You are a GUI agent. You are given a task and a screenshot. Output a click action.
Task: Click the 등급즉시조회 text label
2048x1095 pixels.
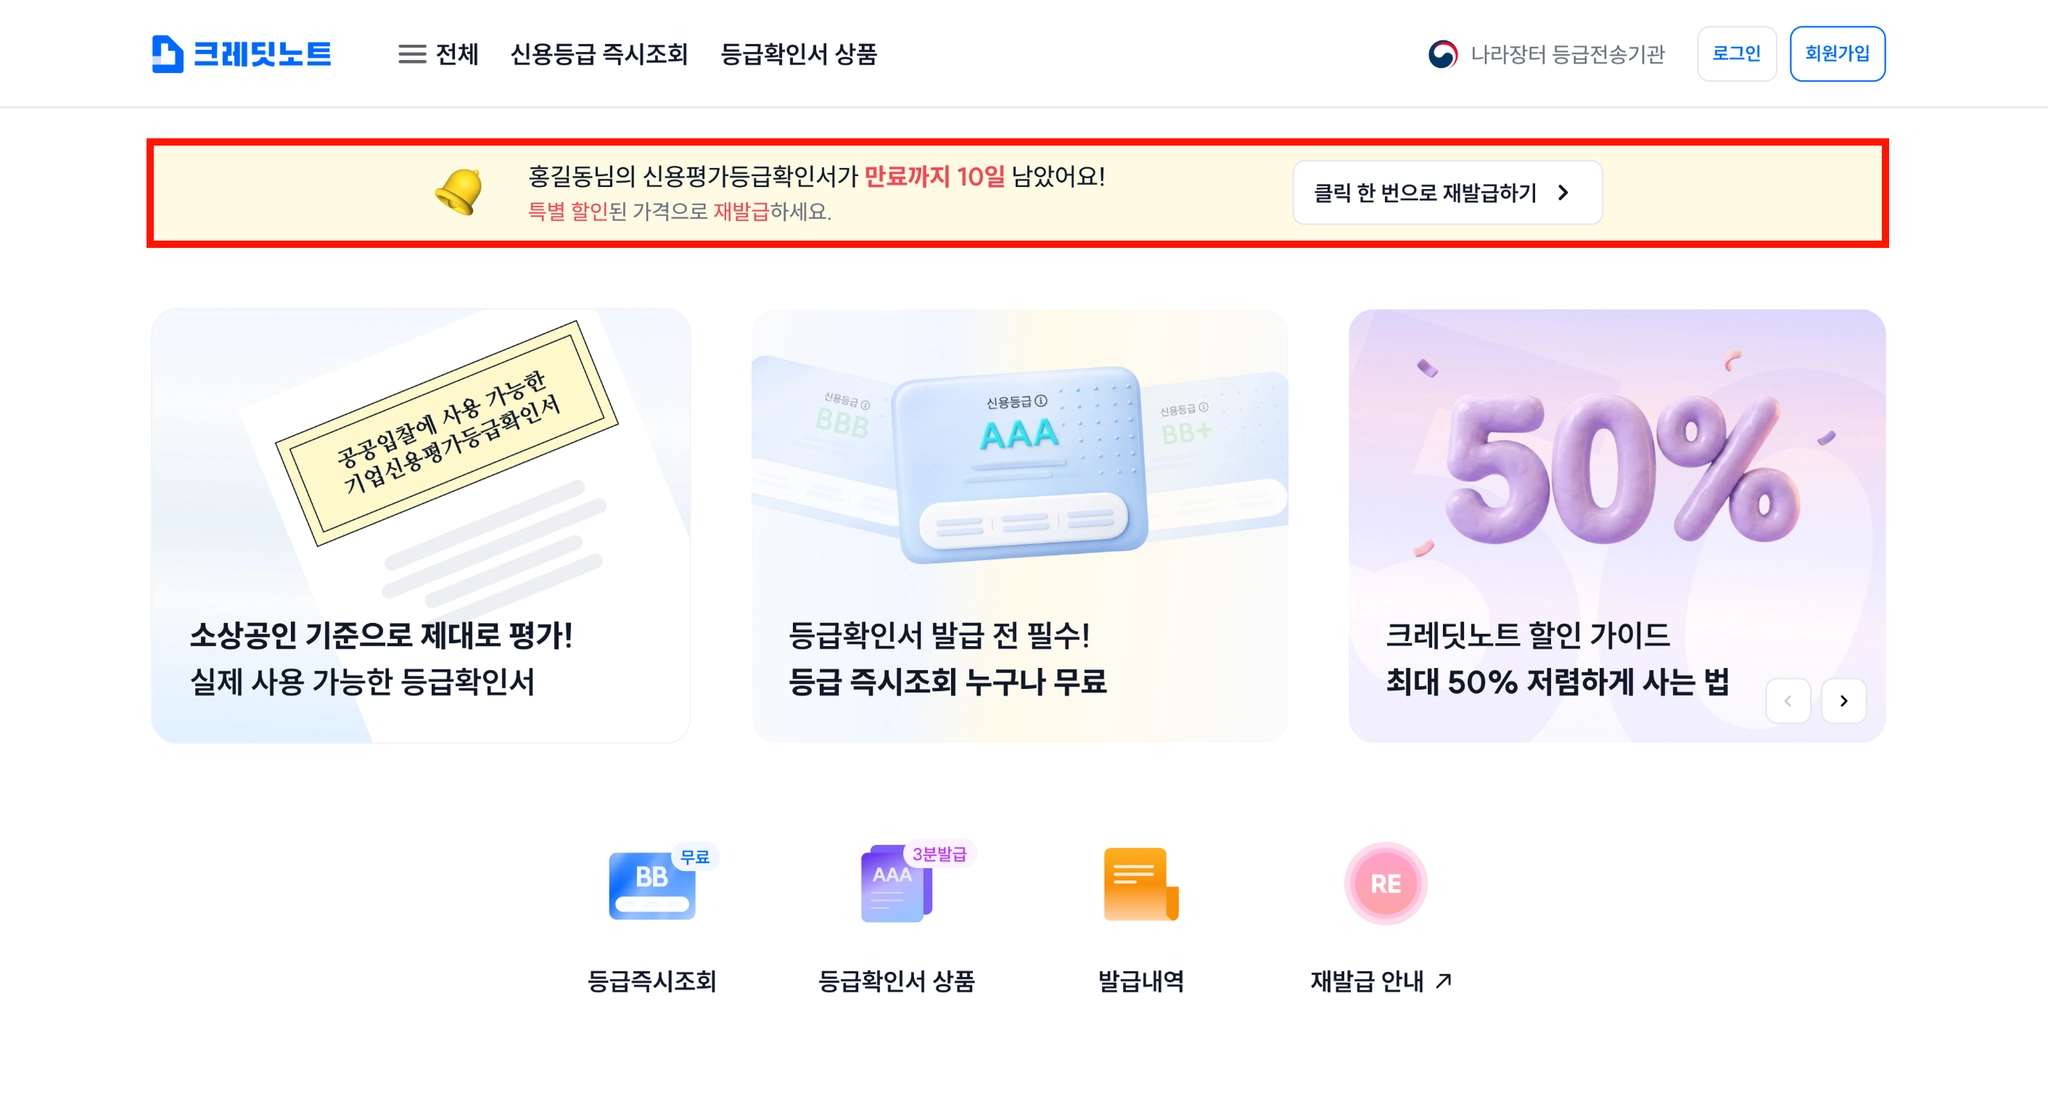click(652, 981)
